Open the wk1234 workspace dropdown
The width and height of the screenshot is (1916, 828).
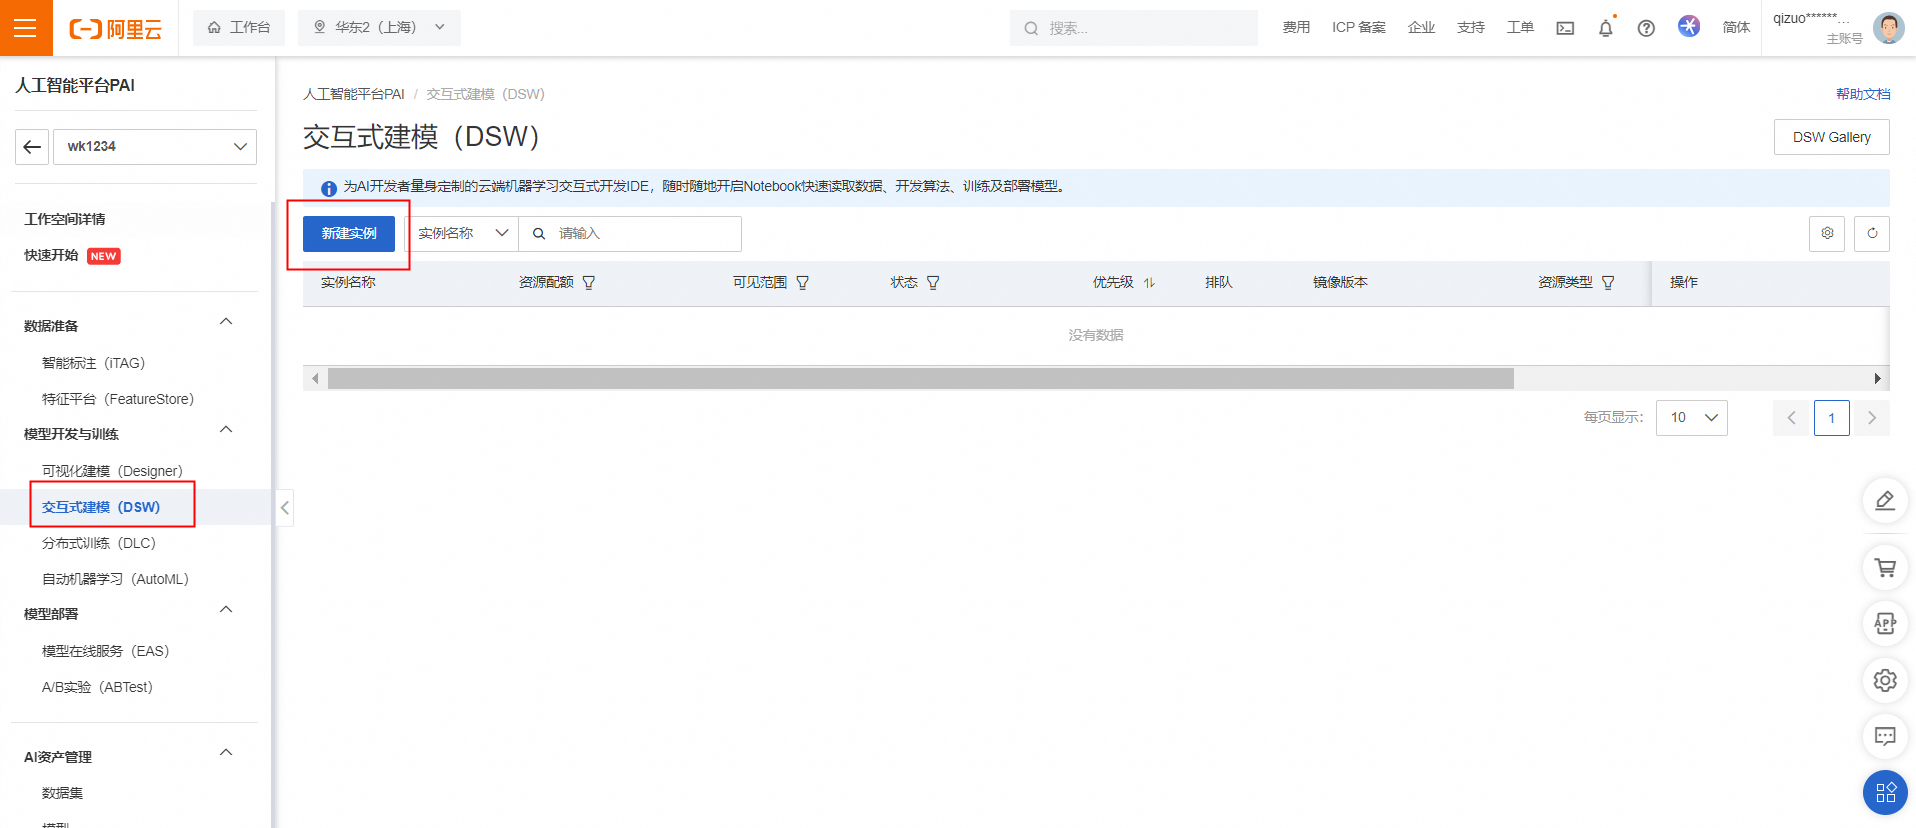click(x=155, y=147)
